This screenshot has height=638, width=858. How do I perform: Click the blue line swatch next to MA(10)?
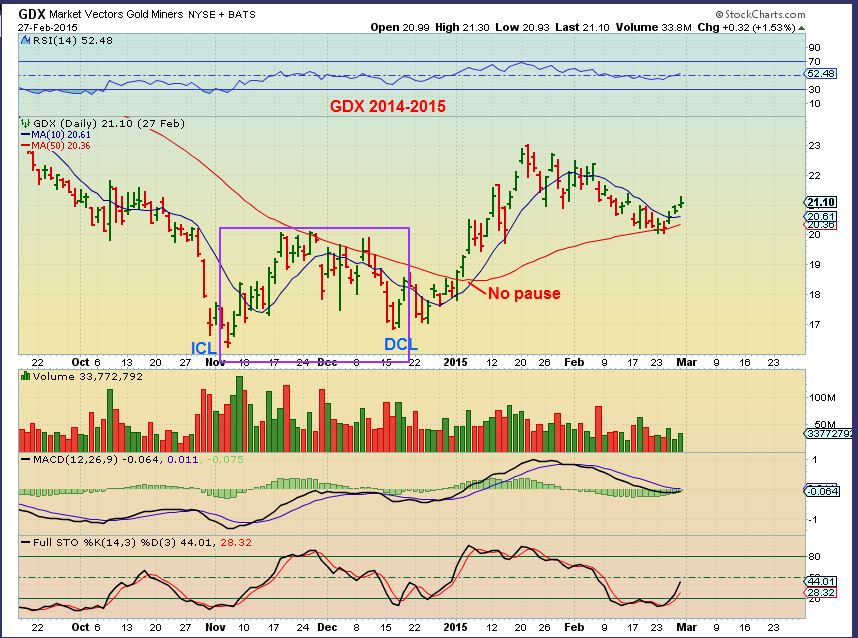tap(25, 135)
